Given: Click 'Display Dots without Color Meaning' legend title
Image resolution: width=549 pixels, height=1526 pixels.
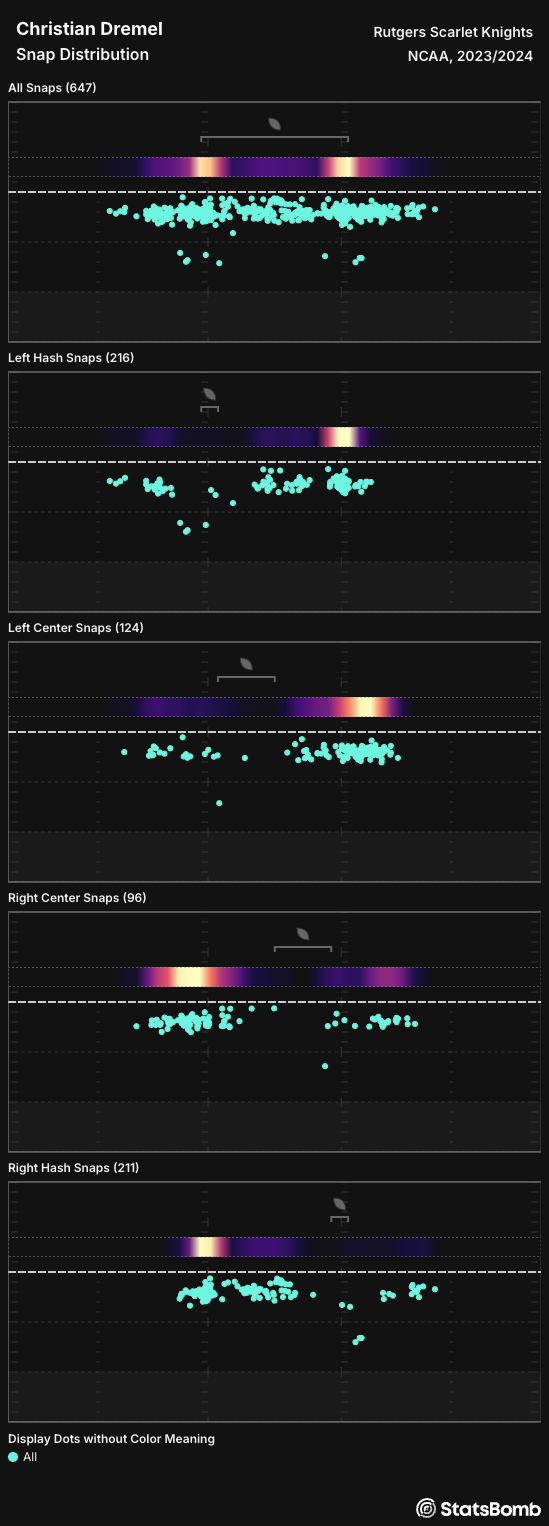Looking at the screenshot, I should pos(111,1439).
